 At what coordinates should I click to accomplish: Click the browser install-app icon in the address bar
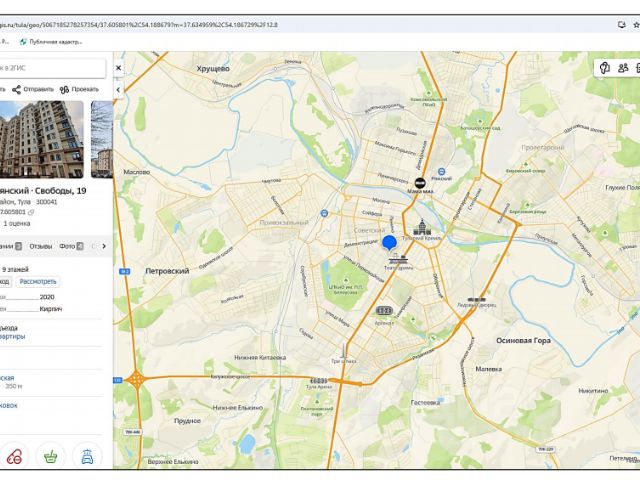click(621, 25)
